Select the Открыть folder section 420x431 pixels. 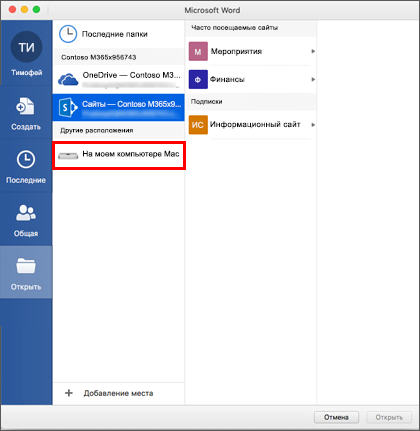tap(26, 272)
